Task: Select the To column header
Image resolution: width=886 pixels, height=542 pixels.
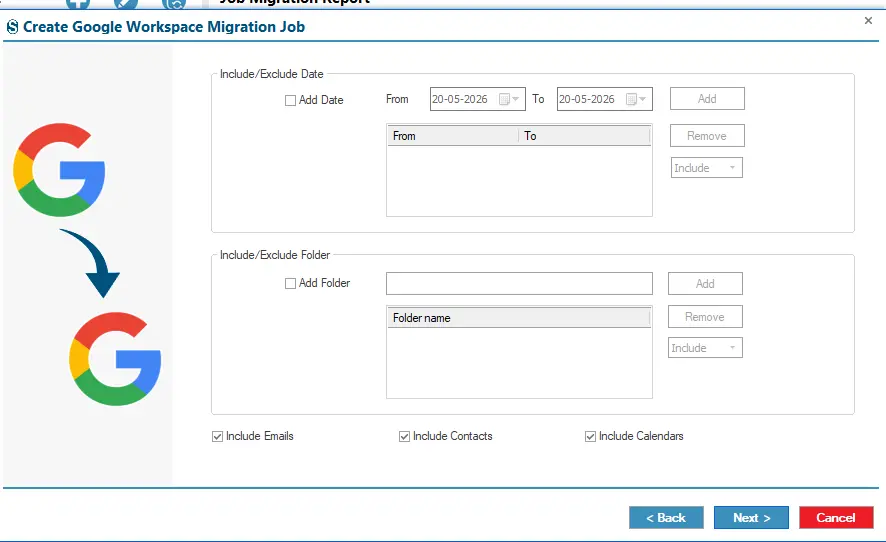Action: [584, 136]
